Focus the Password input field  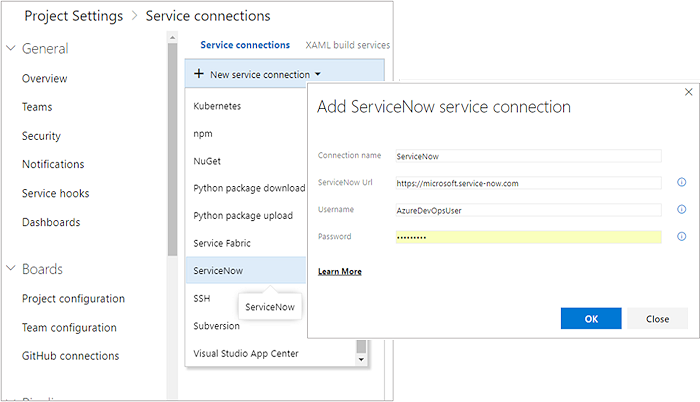pos(528,237)
